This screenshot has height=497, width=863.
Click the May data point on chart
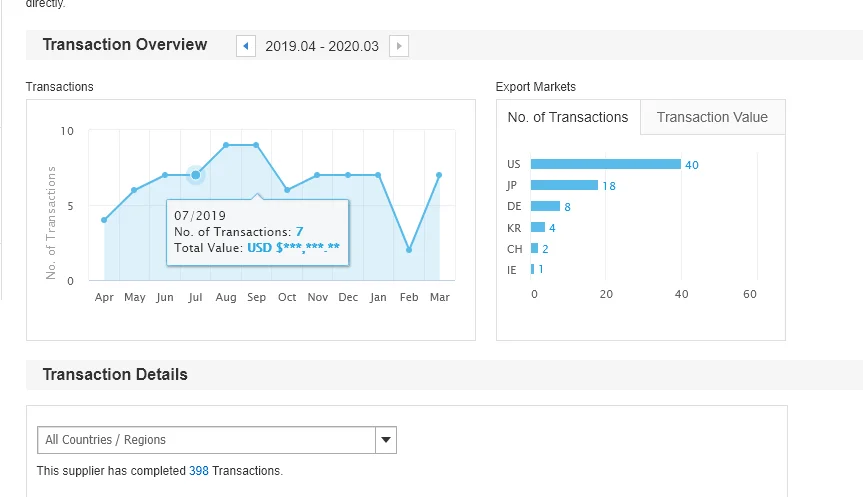[x=134, y=190]
